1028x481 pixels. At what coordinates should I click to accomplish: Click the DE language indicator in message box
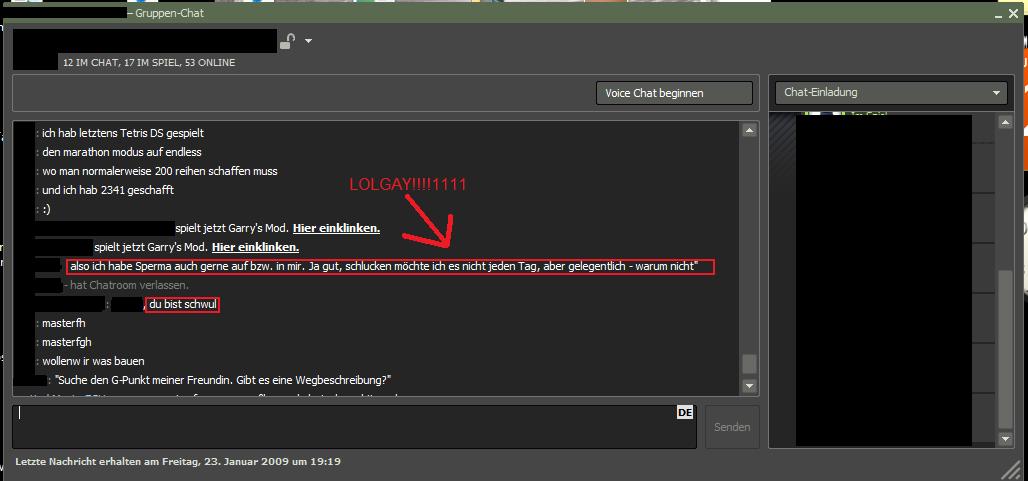click(685, 412)
